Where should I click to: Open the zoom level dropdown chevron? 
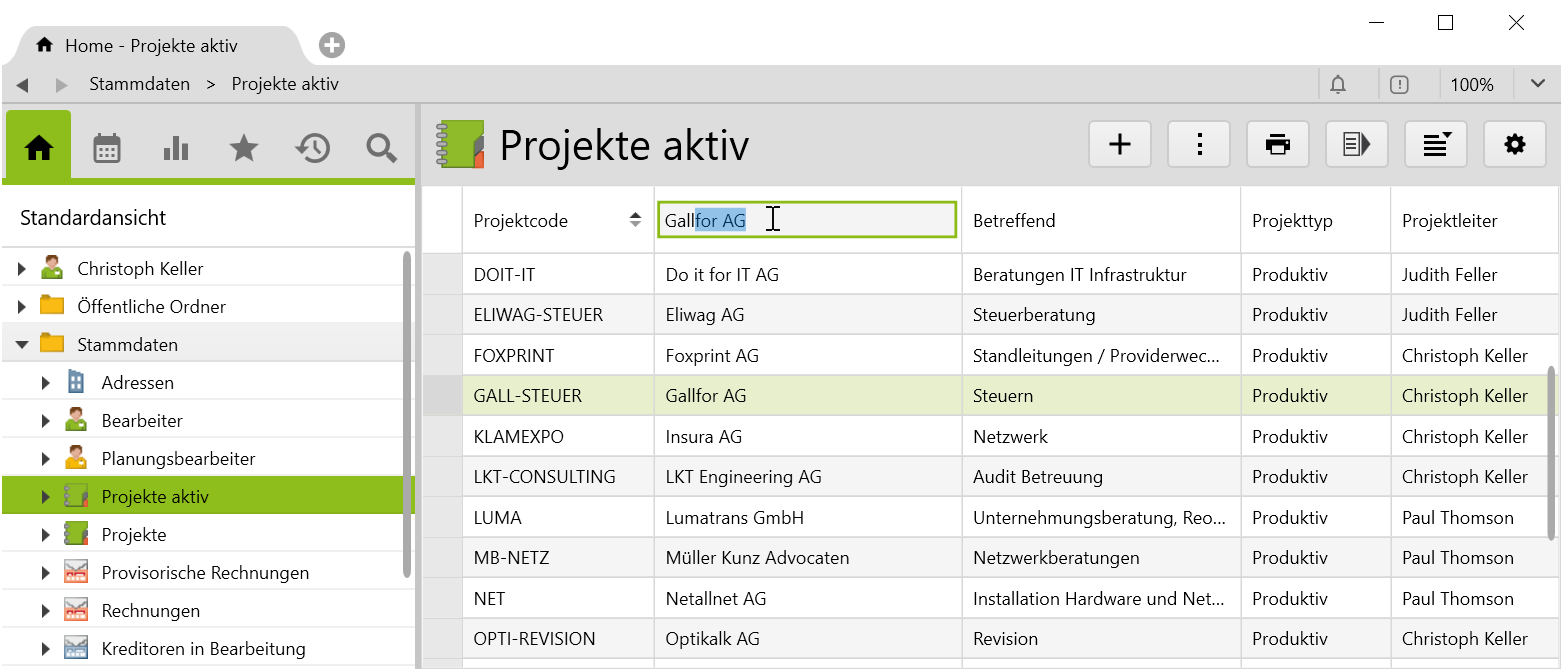pos(1538,84)
